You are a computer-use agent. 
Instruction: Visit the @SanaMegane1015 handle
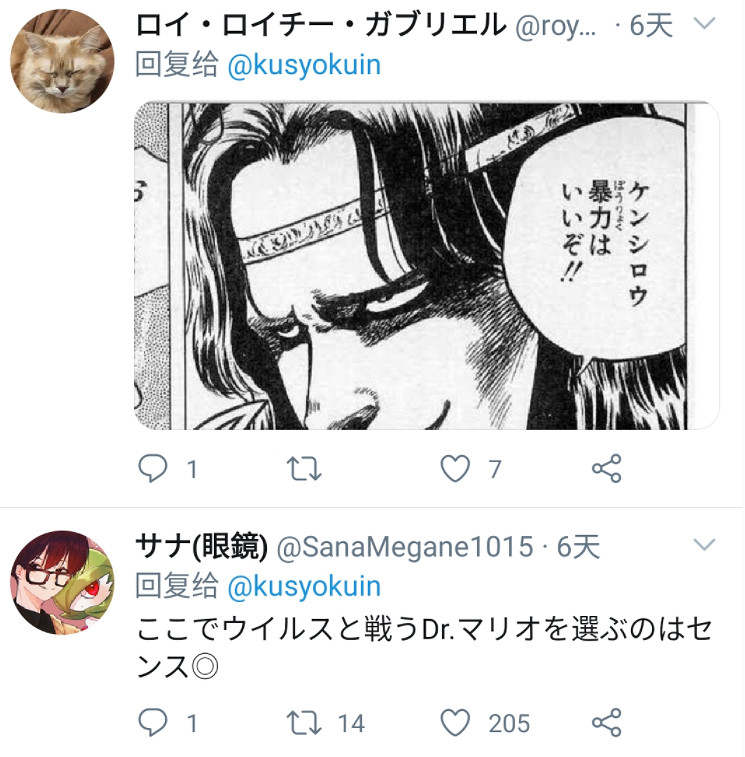(x=405, y=547)
